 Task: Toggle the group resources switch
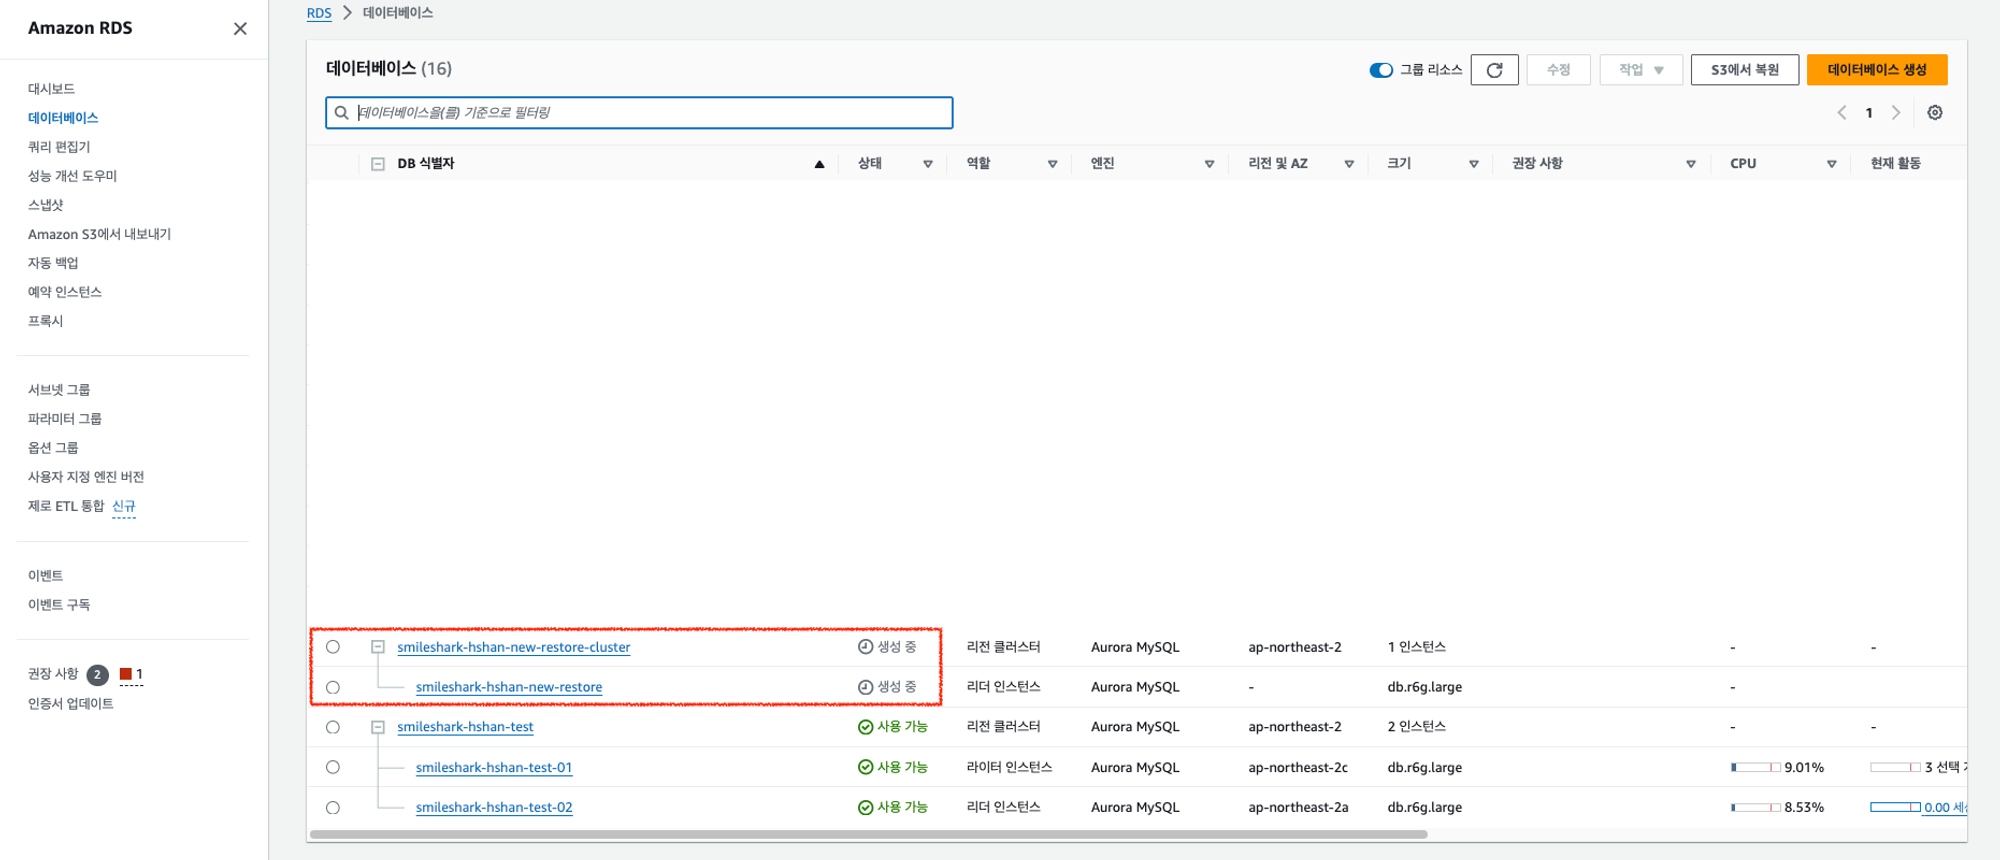point(1381,70)
